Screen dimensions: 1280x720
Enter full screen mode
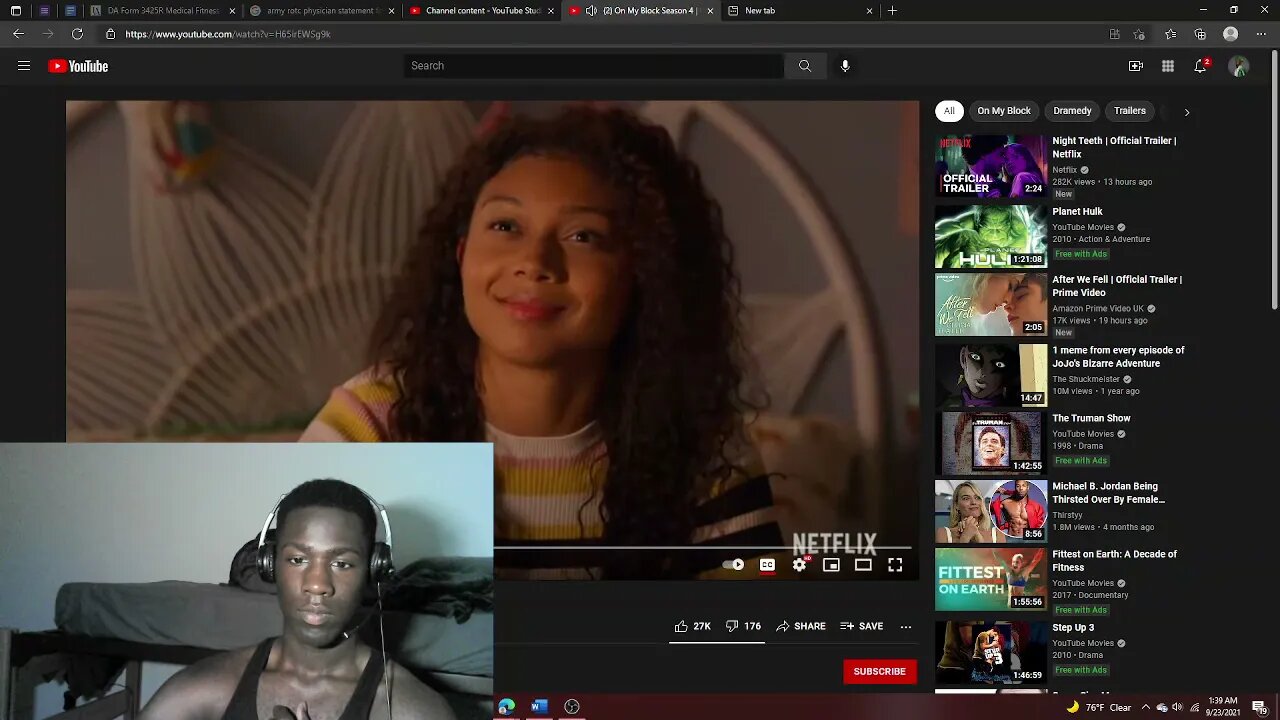895,565
